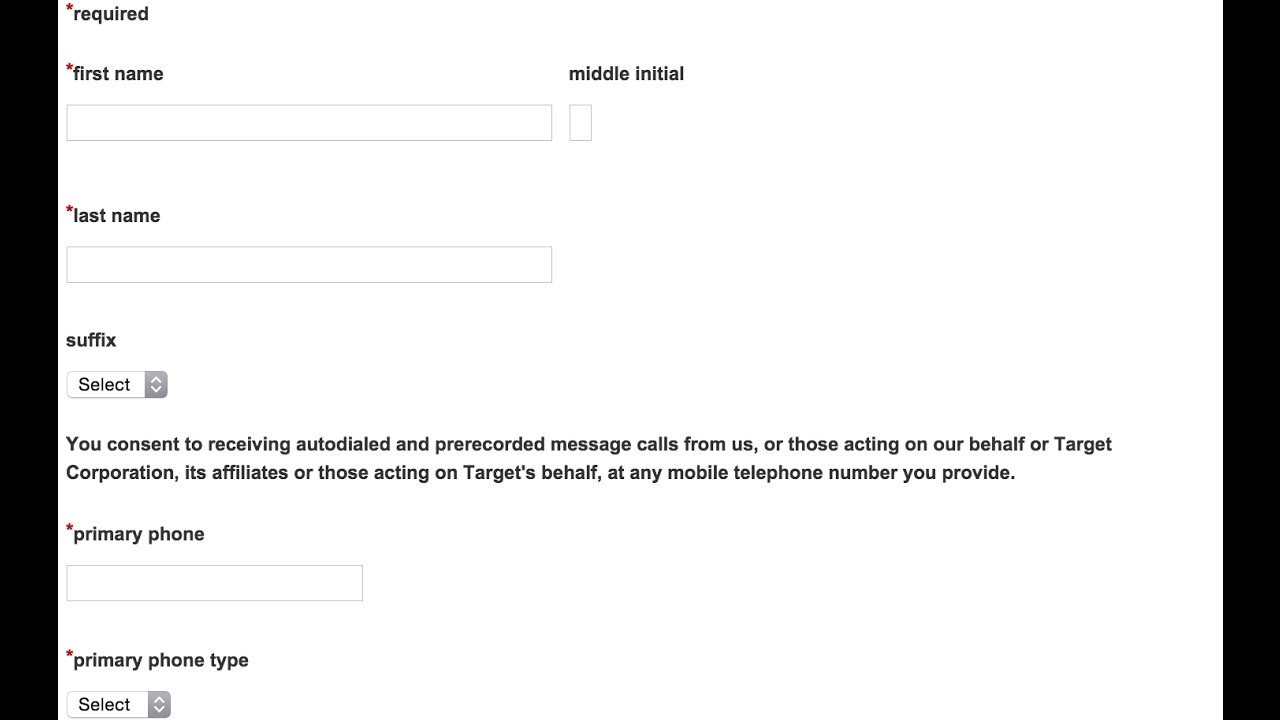
Task: Click the red asterisk beside primary phone
Action: 70,529
